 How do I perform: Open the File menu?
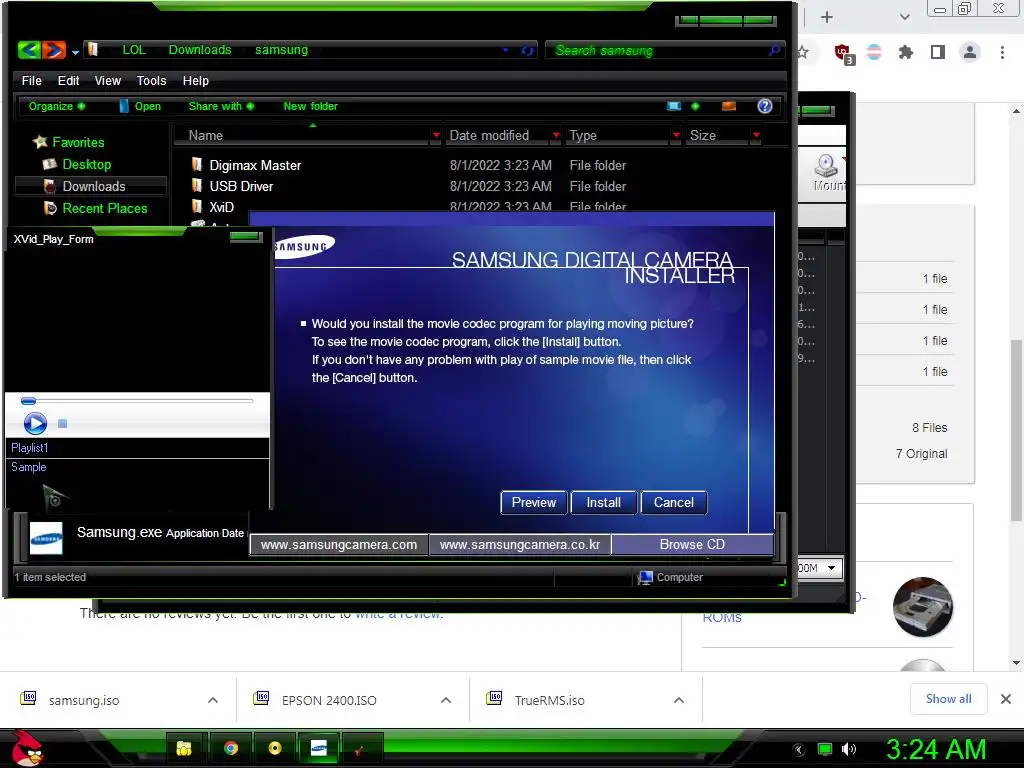coord(31,80)
